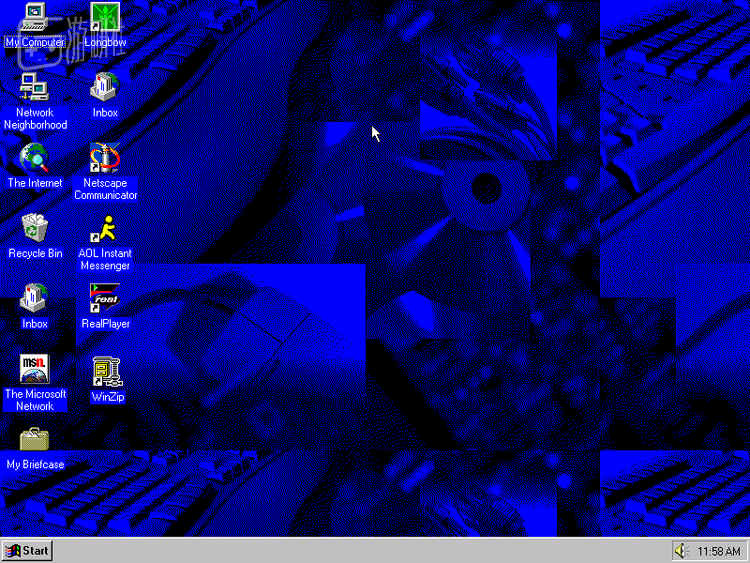Open Network Neighborhood icon
The image size is (750, 563).
point(35,88)
